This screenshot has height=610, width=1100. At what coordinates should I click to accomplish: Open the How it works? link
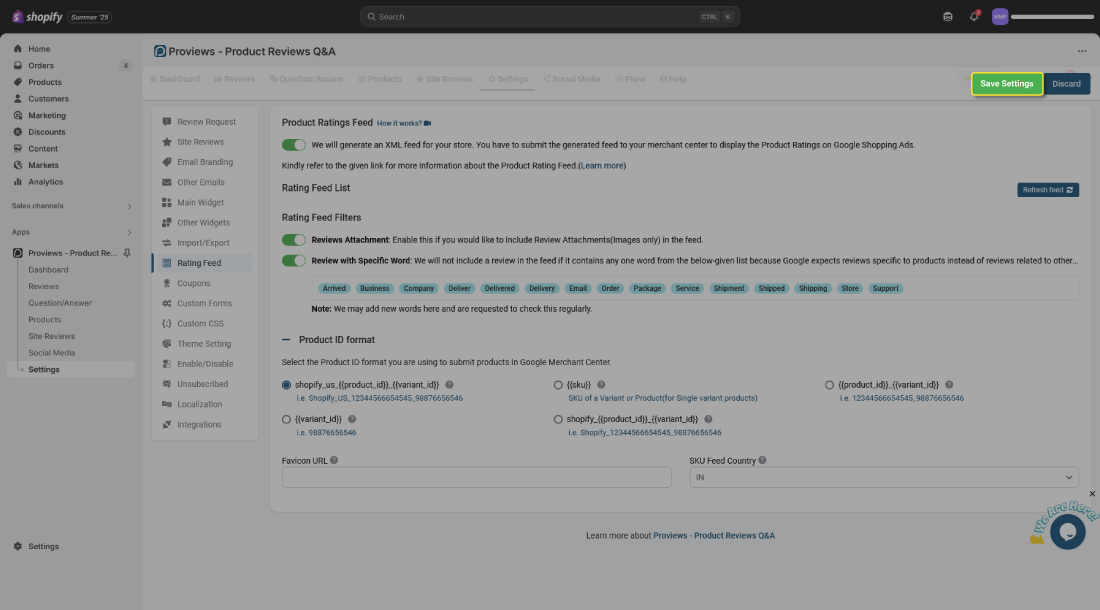399,123
